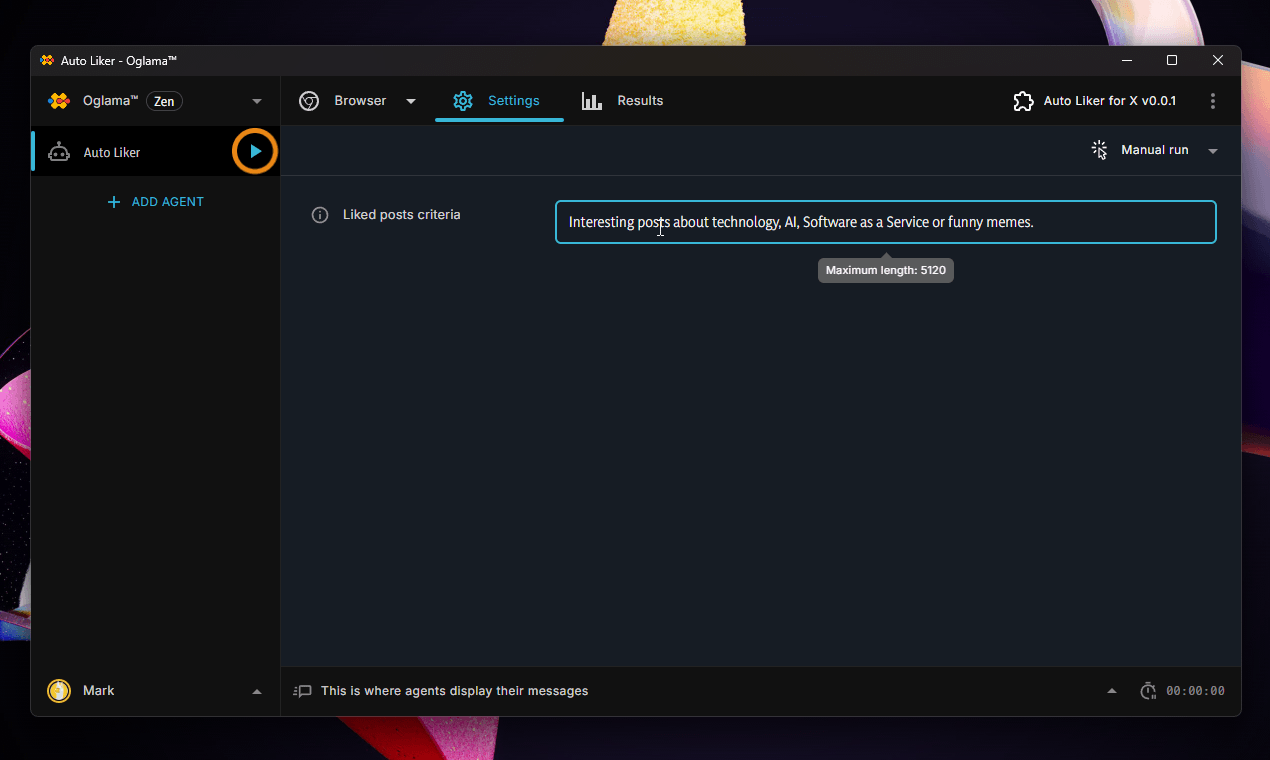Screen dimensions: 1270x760
Task: Open the three-dot more options menu
Action: (x=1213, y=101)
